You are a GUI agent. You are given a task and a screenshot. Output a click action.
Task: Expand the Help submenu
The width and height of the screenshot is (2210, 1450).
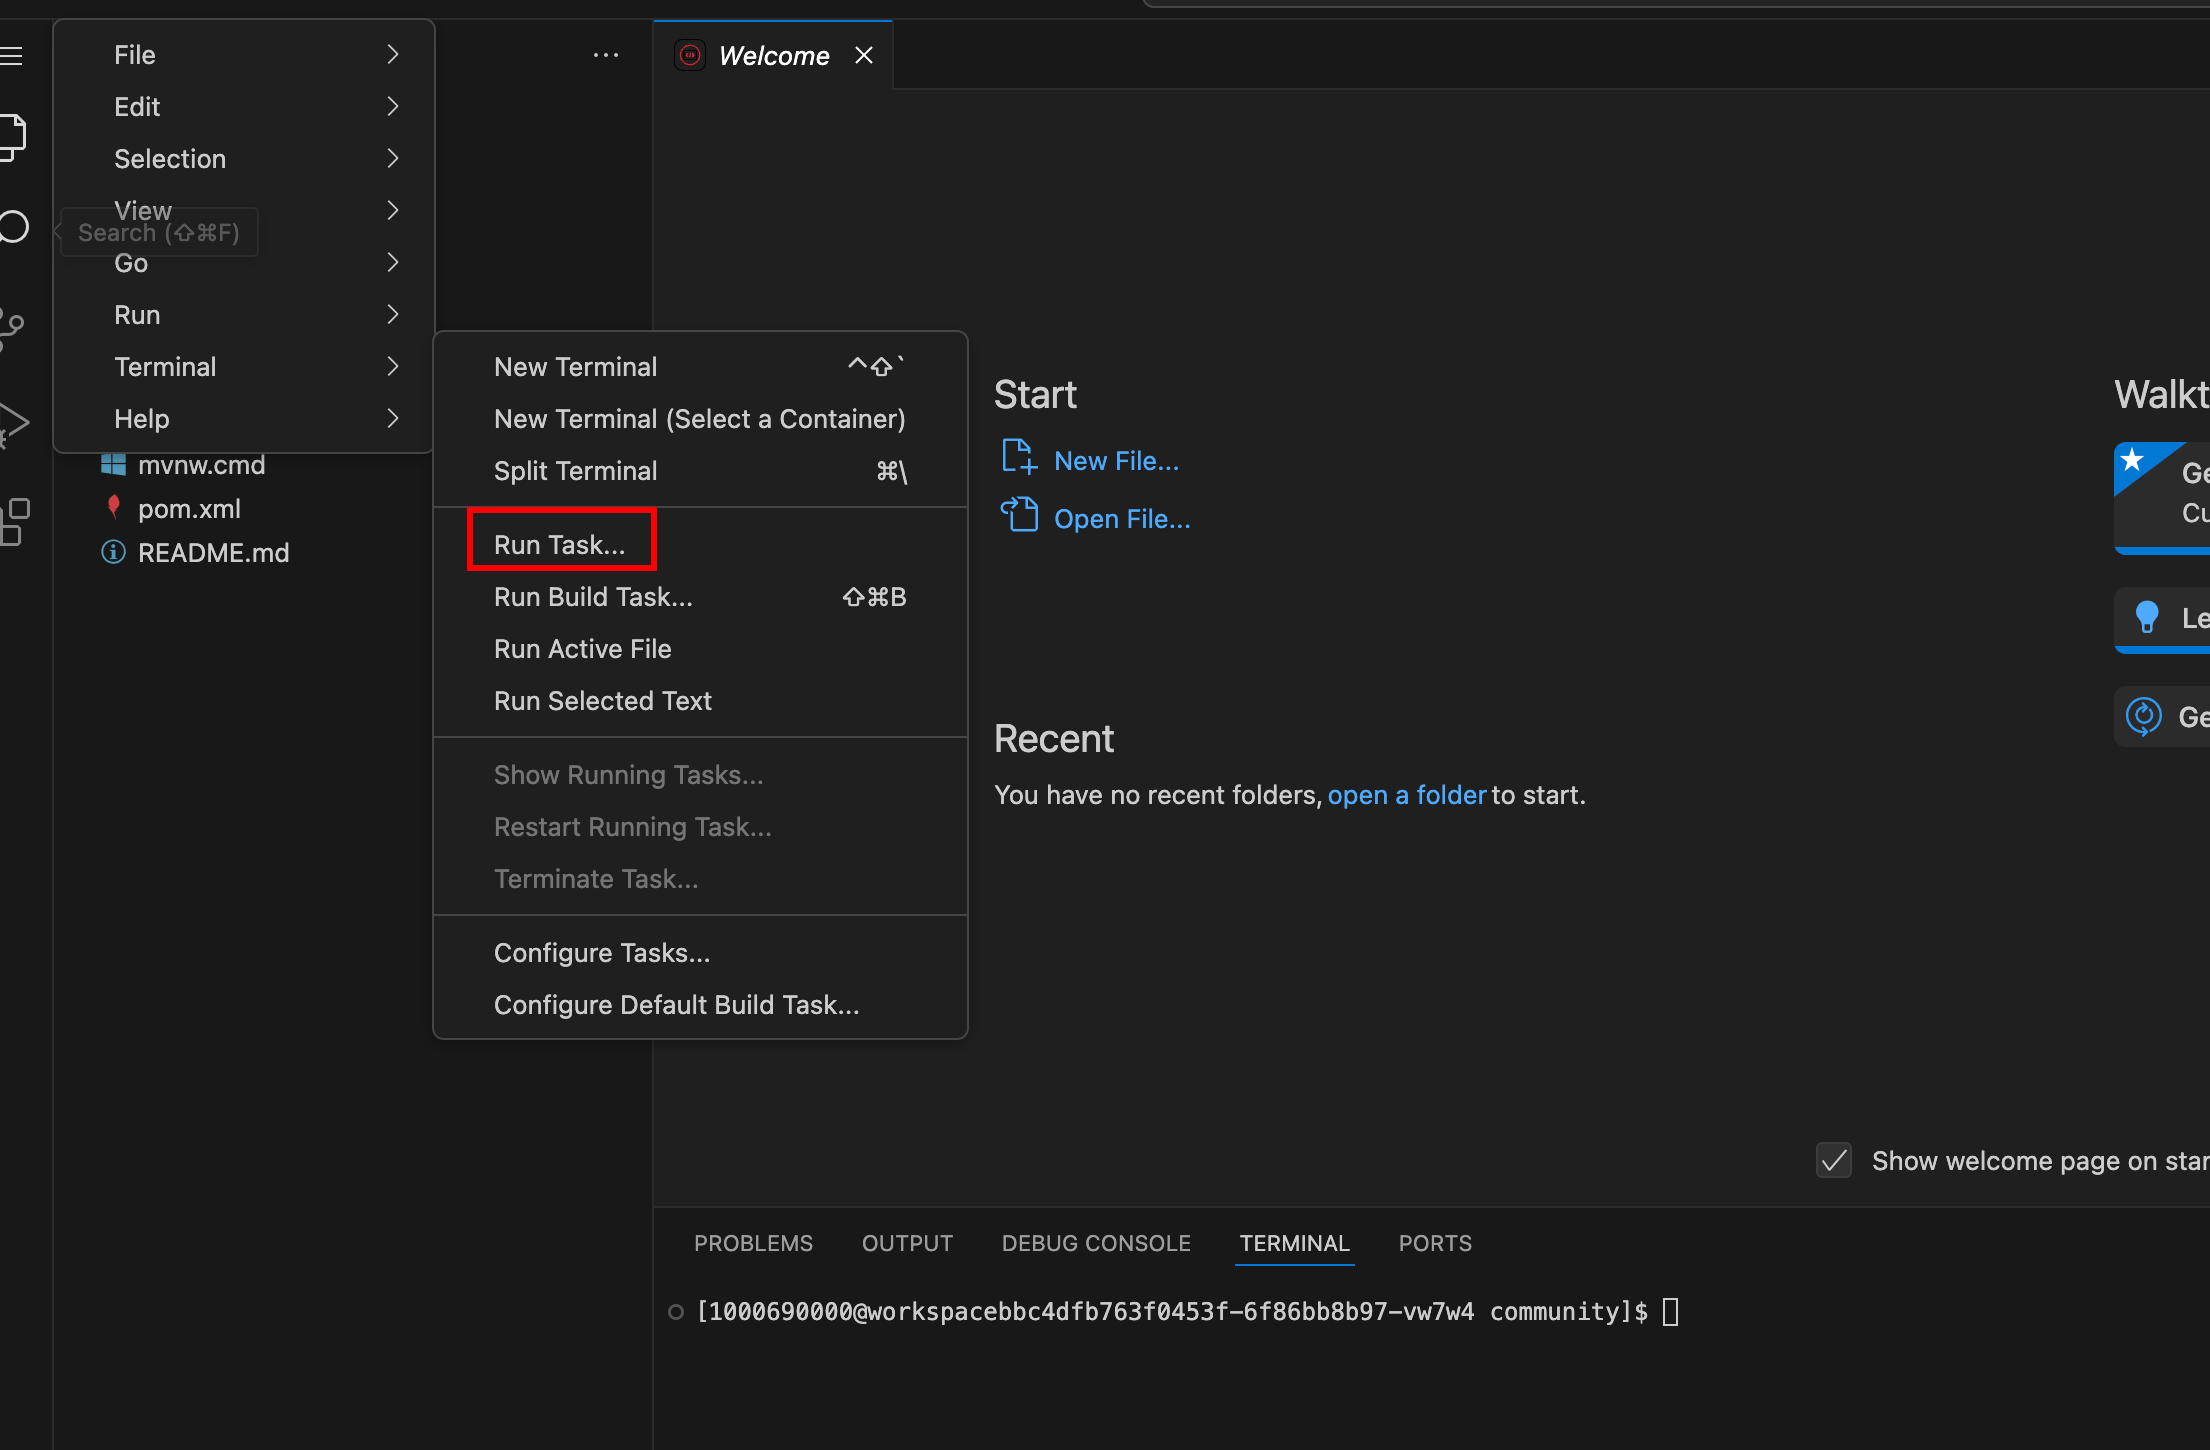pyautogui.click(x=244, y=419)
